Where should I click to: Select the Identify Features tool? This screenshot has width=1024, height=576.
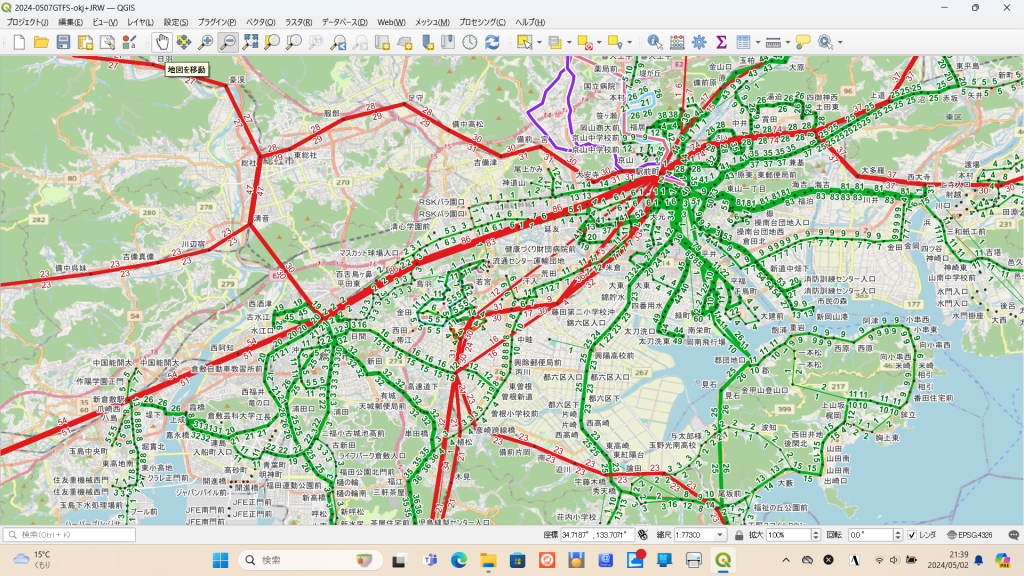(x=654, y=42)
